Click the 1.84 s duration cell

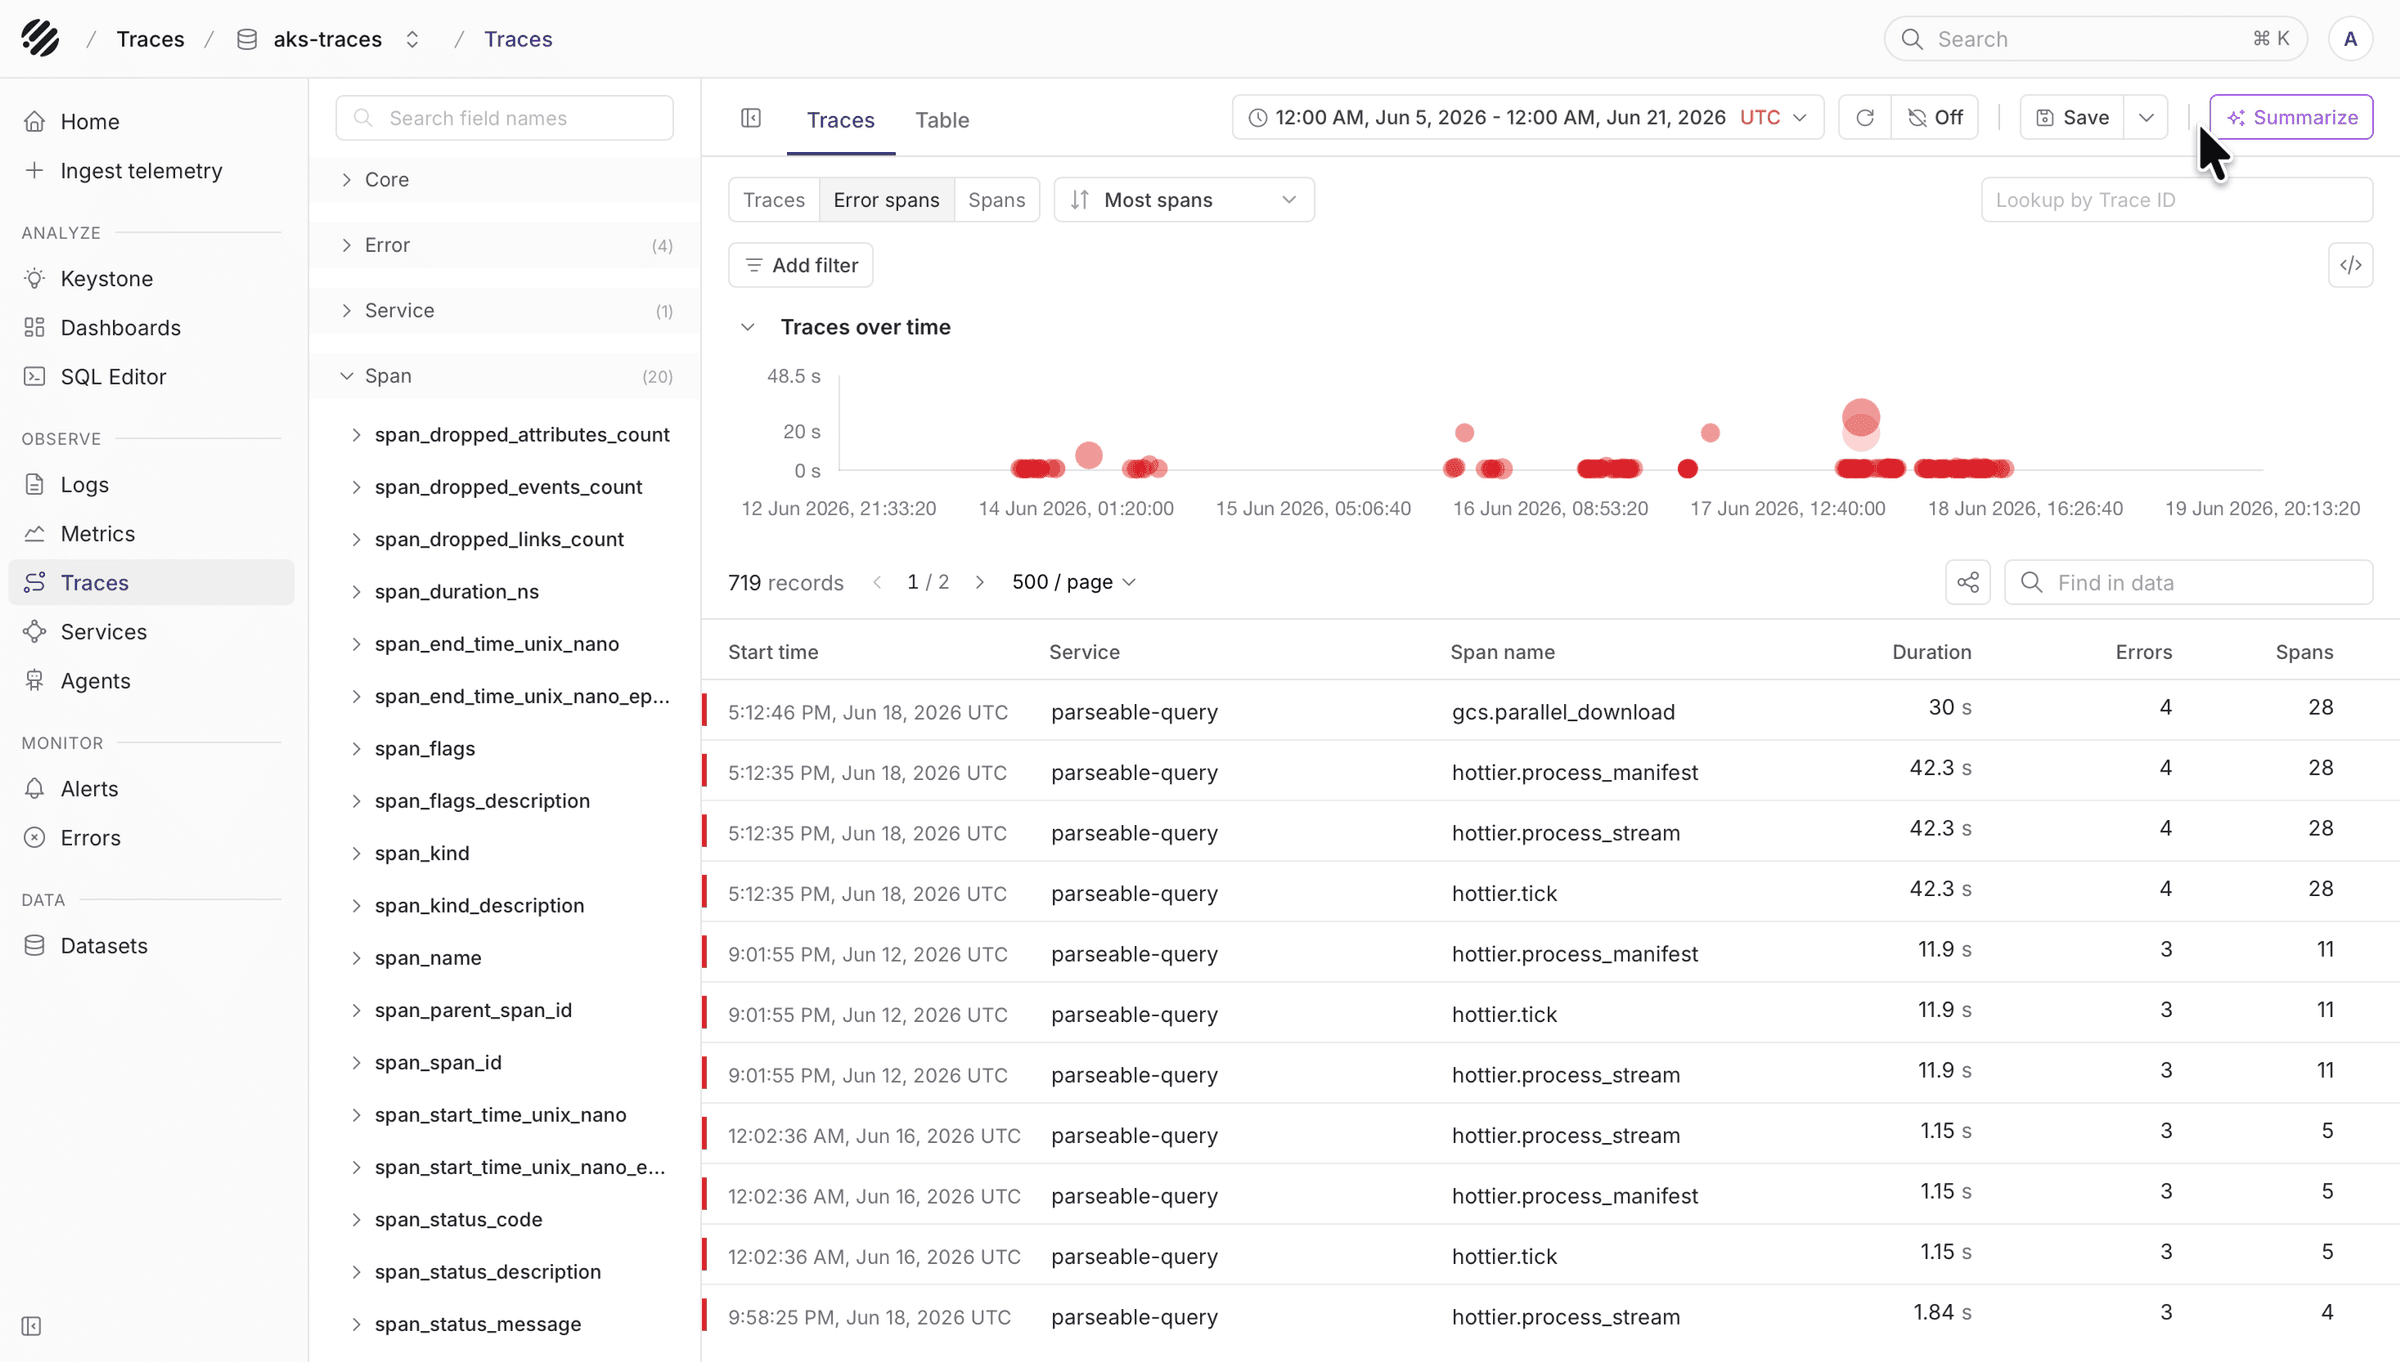pos(1942,1312)
